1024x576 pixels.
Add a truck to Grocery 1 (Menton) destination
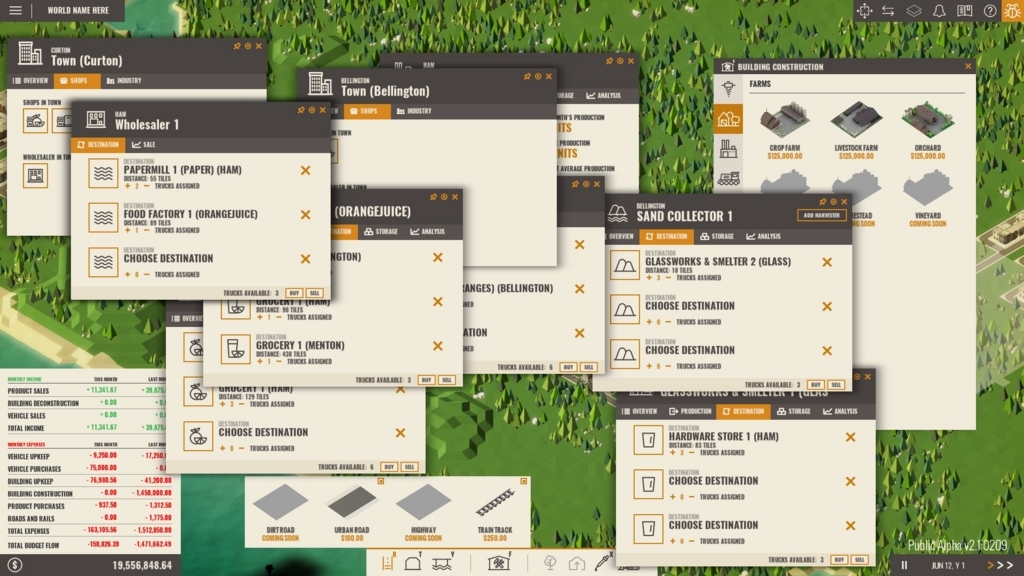pos(260,361)
